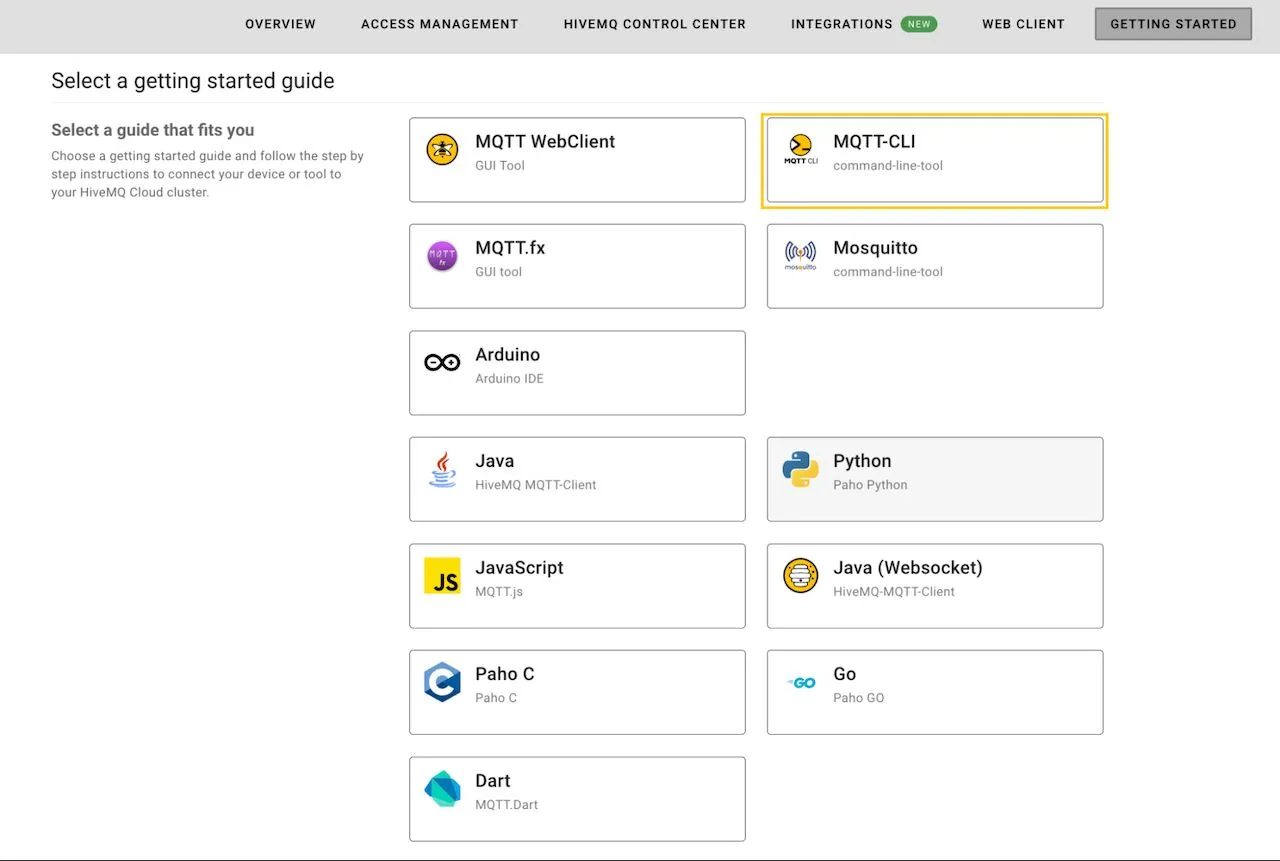Screen dimensions: 1280x861
Task: Click the Mosquitto antenna icon
Action: point(800,256)
